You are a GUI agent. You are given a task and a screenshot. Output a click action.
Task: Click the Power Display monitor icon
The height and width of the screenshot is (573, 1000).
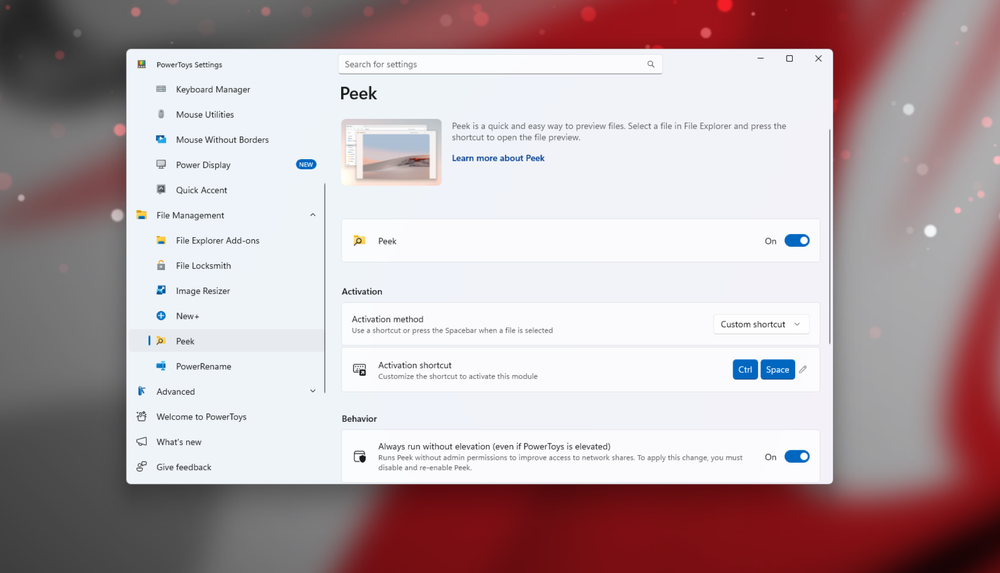click(x=161, y=165)
